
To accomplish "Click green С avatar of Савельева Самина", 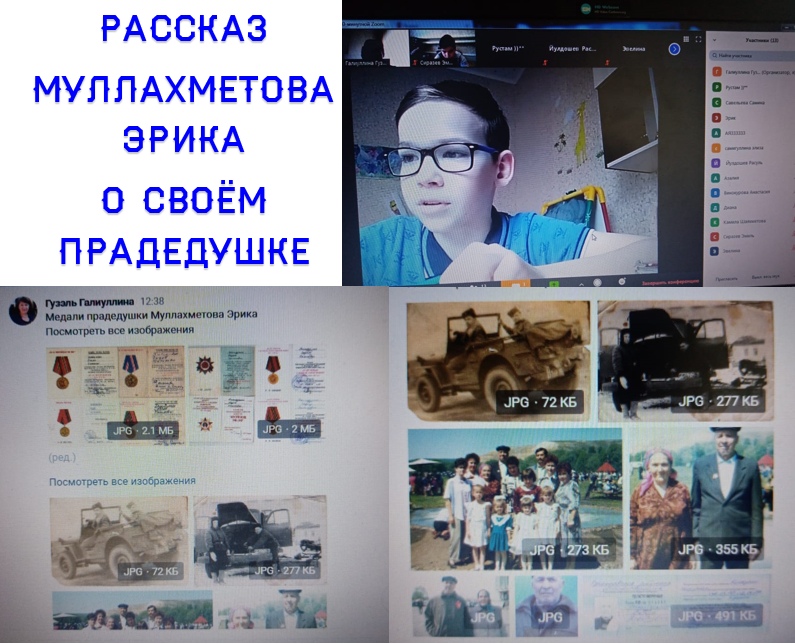I will click(716, 102).
